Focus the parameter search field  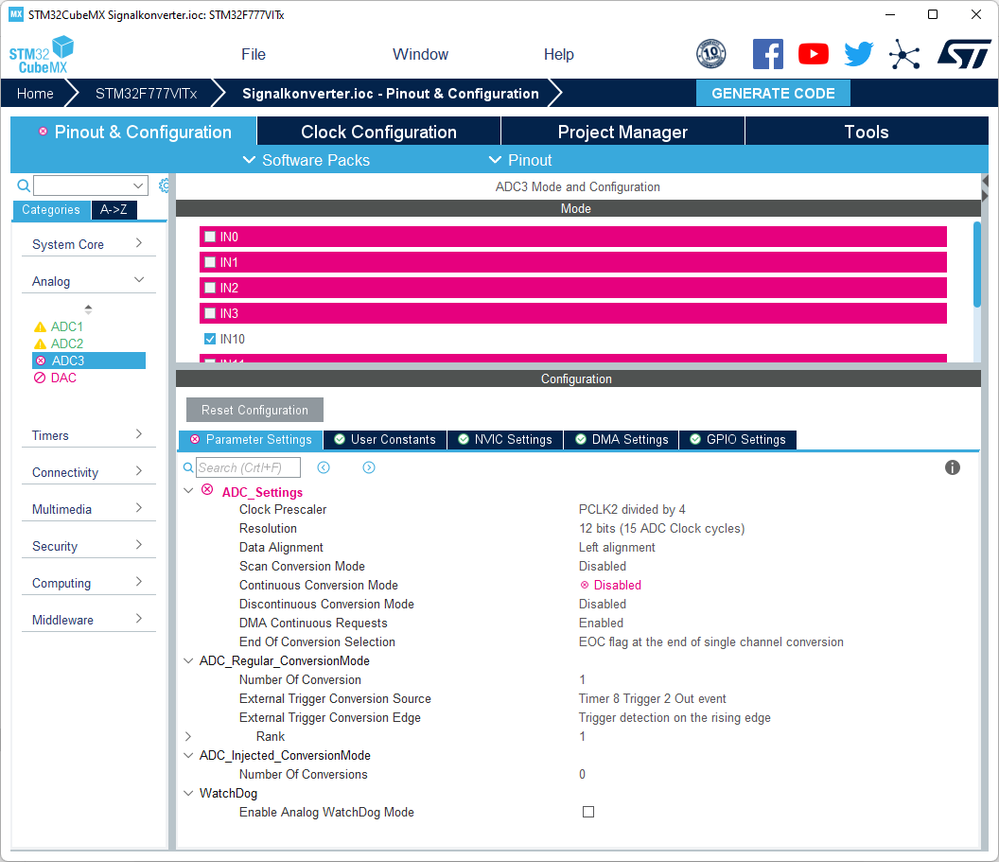click(x=248, y=468)
